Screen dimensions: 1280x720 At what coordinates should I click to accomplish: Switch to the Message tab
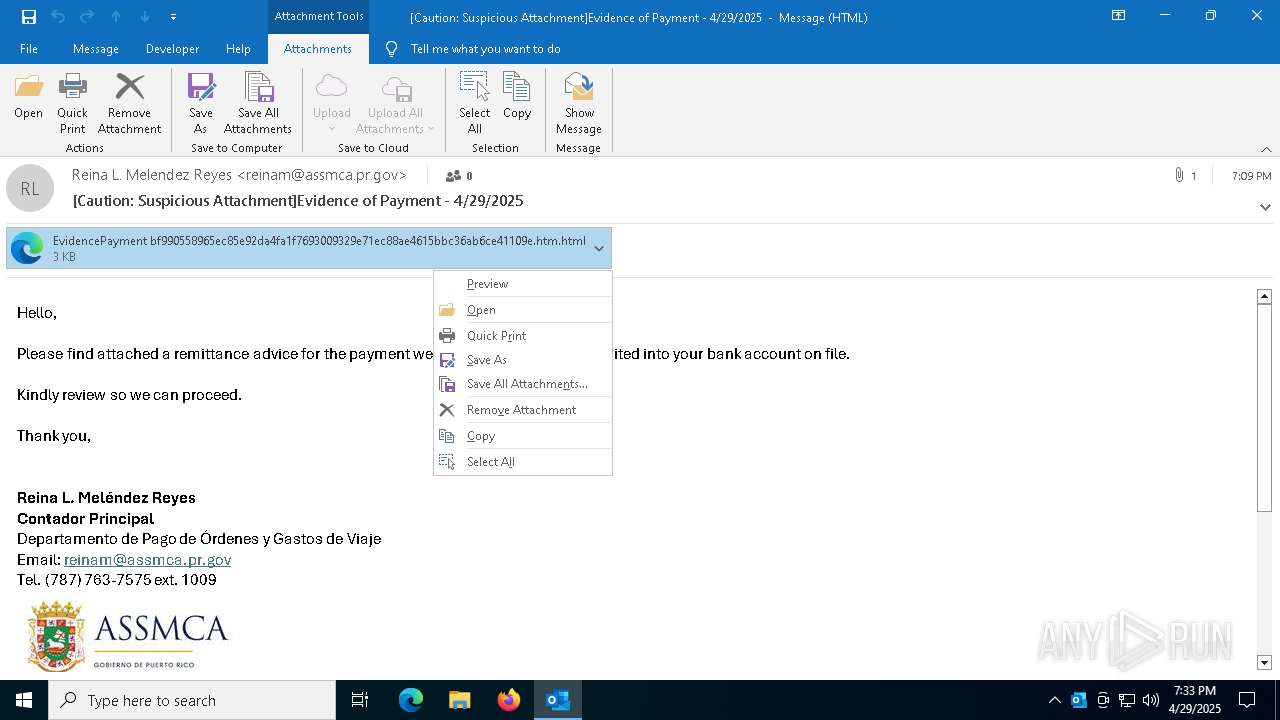click(96, 49)
